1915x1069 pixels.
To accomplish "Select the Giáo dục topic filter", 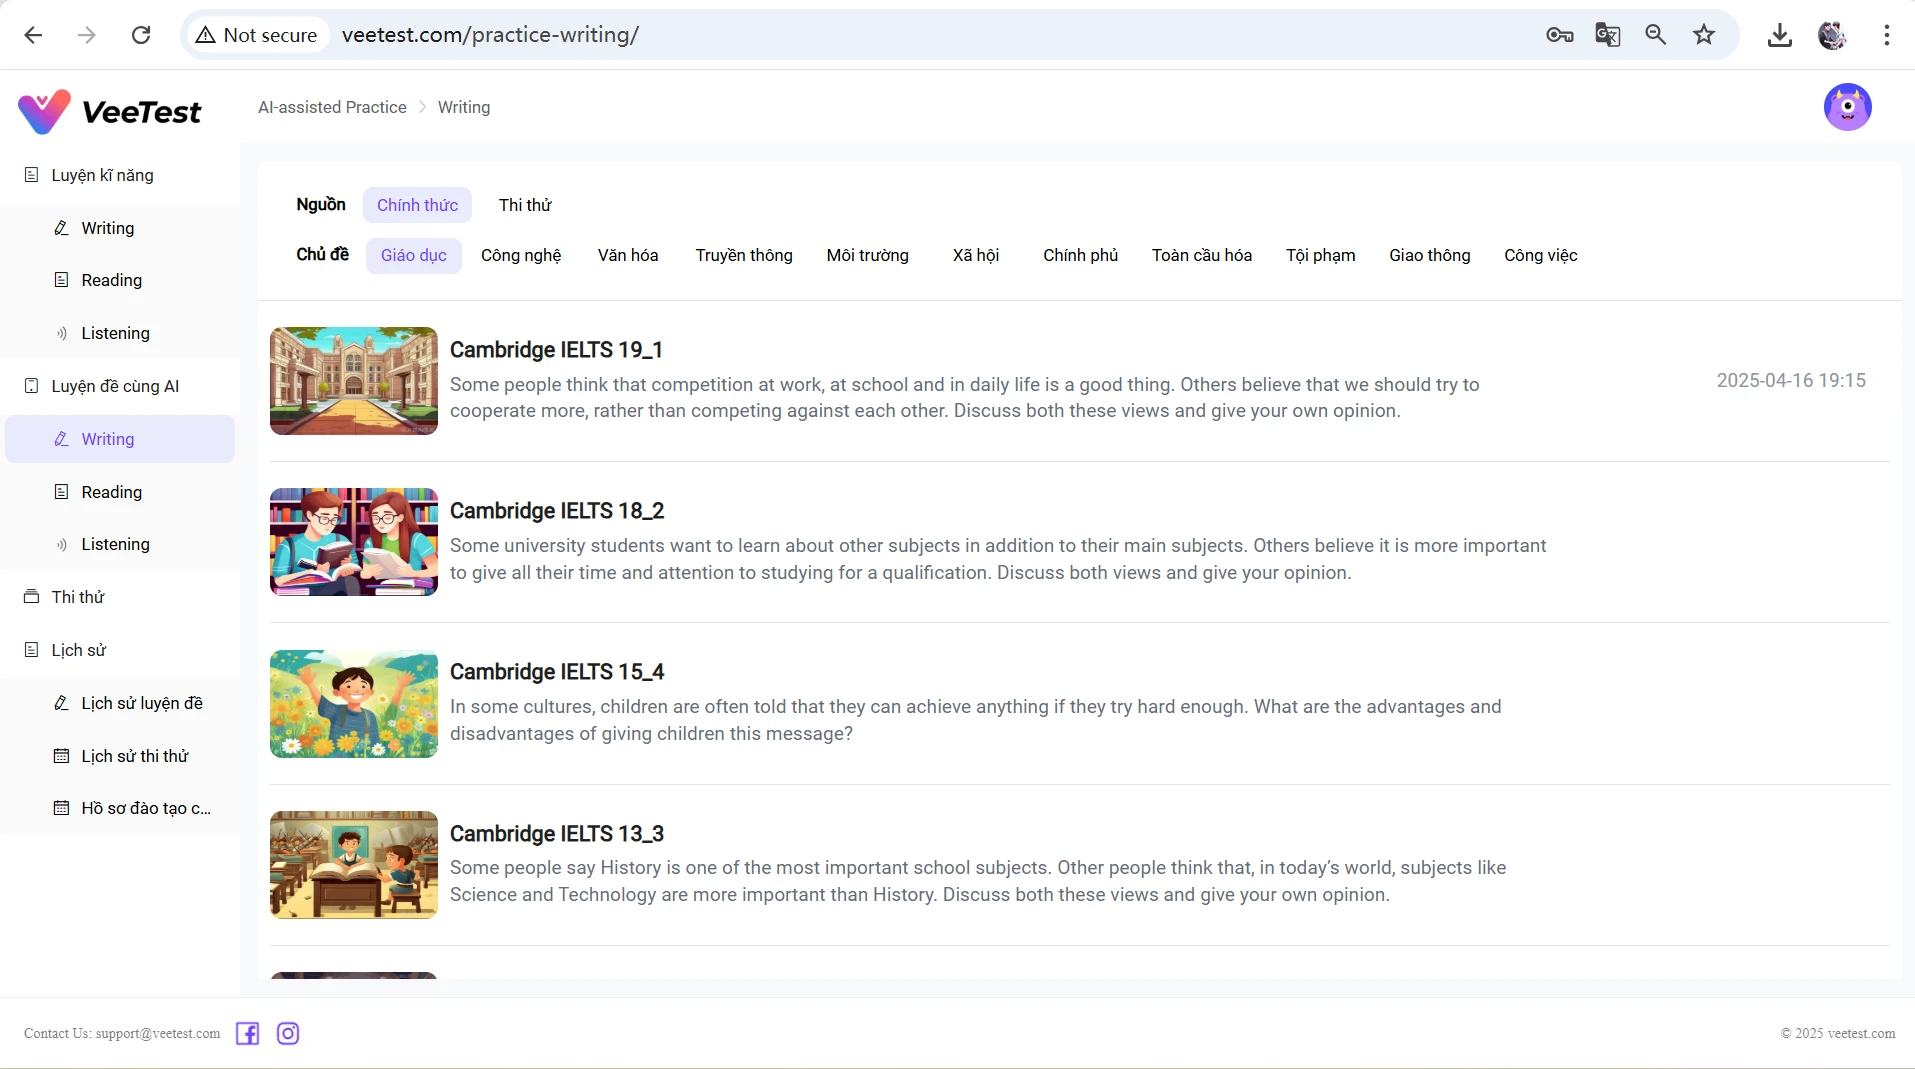I will [414, 255].
